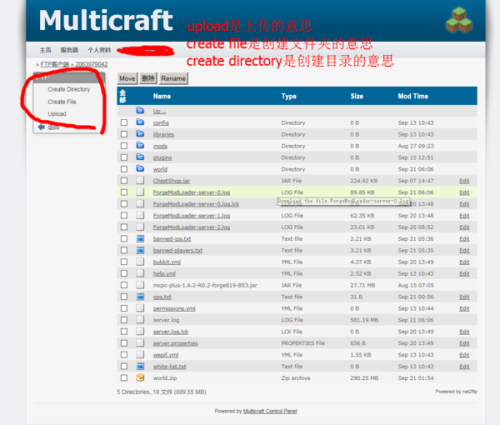Screen dimensions: 500x425
Task: Open Create Directory in sidebar menu
Action: (x=69, y=89)
